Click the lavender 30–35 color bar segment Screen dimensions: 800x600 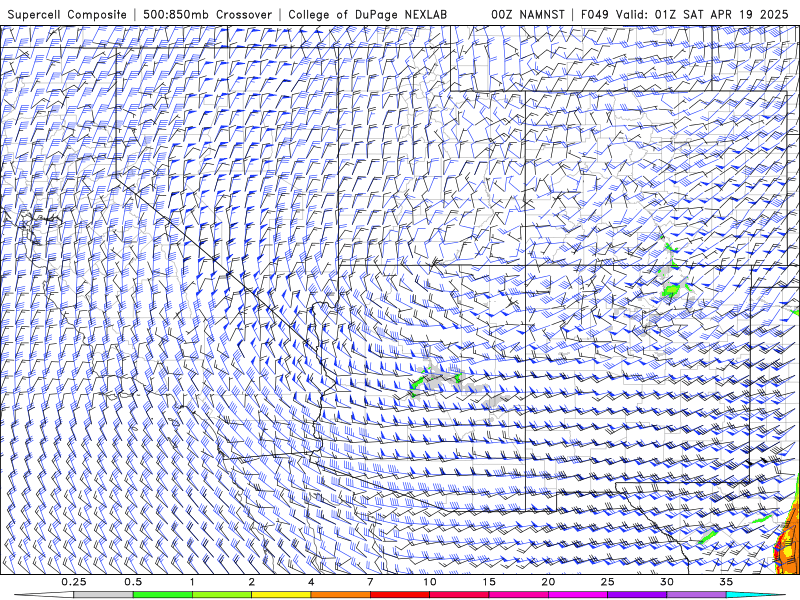pyautogui.click(x=696, y=595)
